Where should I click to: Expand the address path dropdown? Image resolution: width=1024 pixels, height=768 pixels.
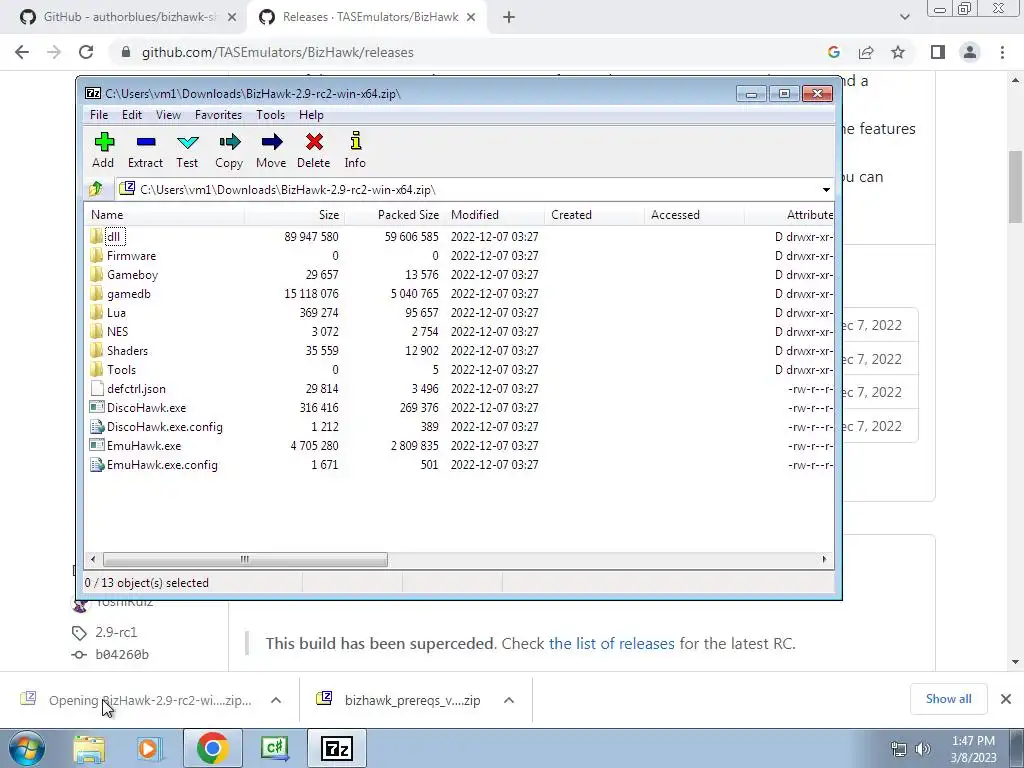pyautogui.click(x=825, y=189)
